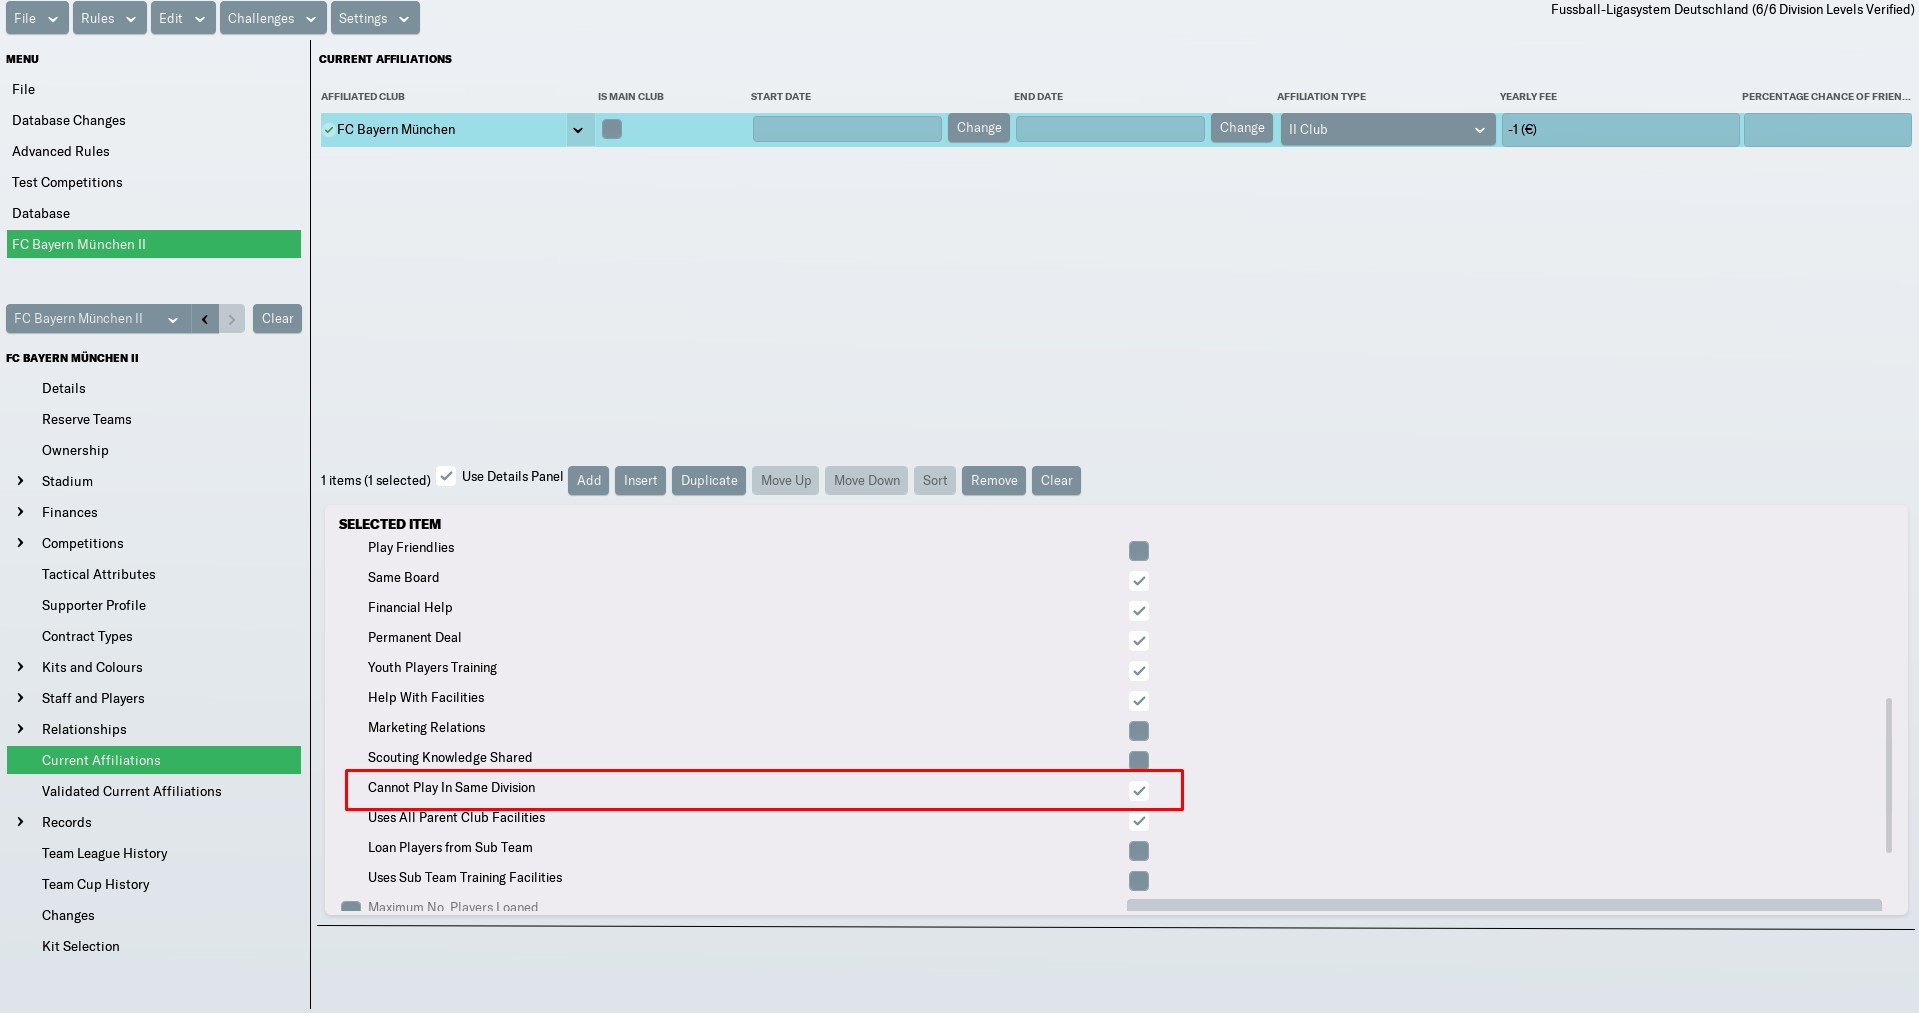Enable Scouting Knowledge Shared checkbox
The image size is (1919, 1013).
[x=1139, y=760]
